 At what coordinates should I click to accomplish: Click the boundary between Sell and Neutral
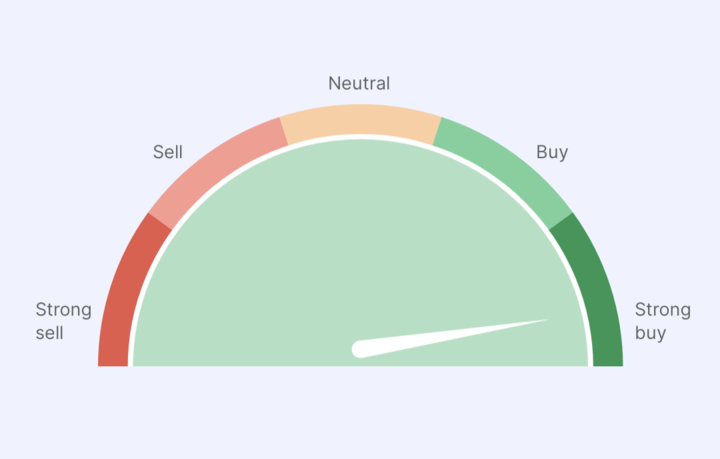click(284, 131)
